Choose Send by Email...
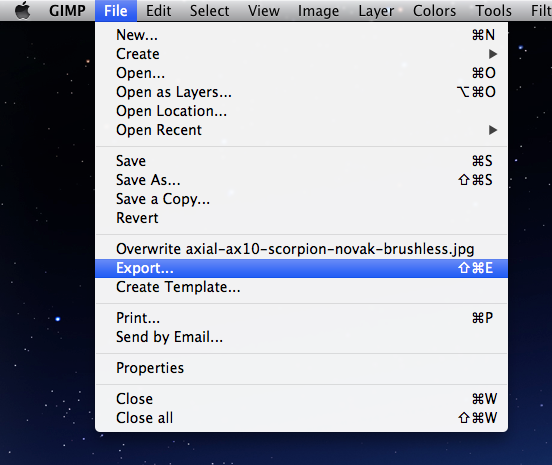Viewport: 552px width, 465px height. pos(301,337)
